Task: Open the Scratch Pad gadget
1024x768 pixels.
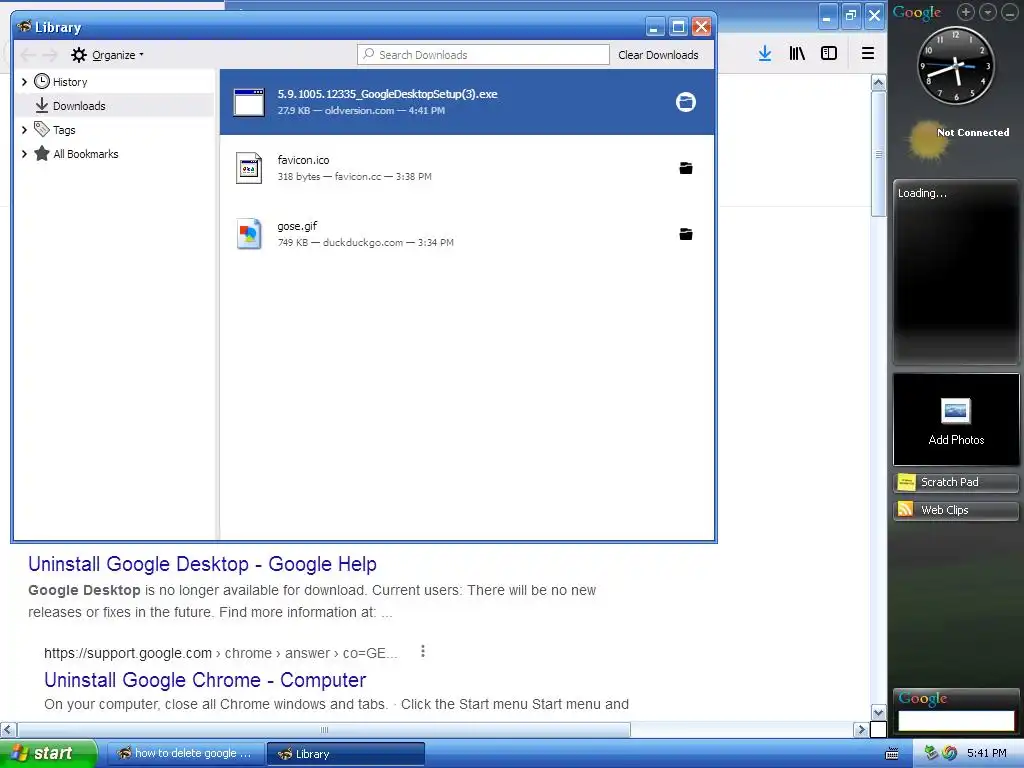Action: [956, 482]
